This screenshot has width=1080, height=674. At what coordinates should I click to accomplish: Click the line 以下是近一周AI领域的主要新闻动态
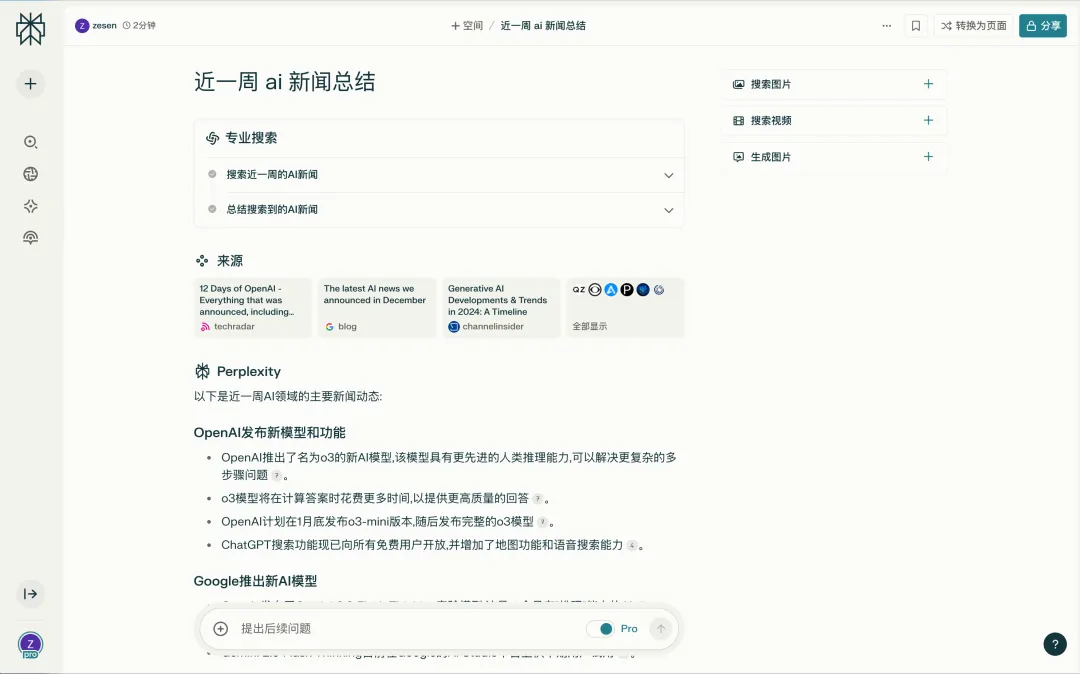pyautogui.click(x=288, y=397)
